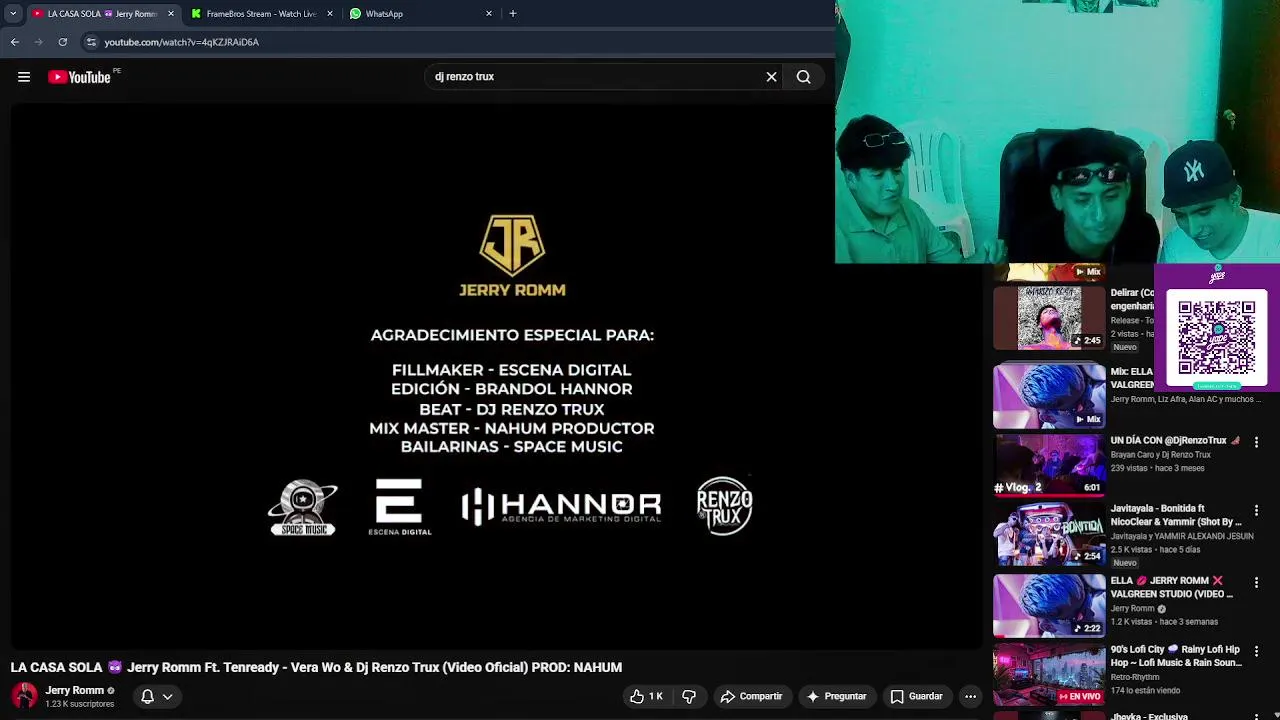Open options menu for Javitayala Bonitida video
This screenshot has width=1280, height=720.
tap(1257, 511)
